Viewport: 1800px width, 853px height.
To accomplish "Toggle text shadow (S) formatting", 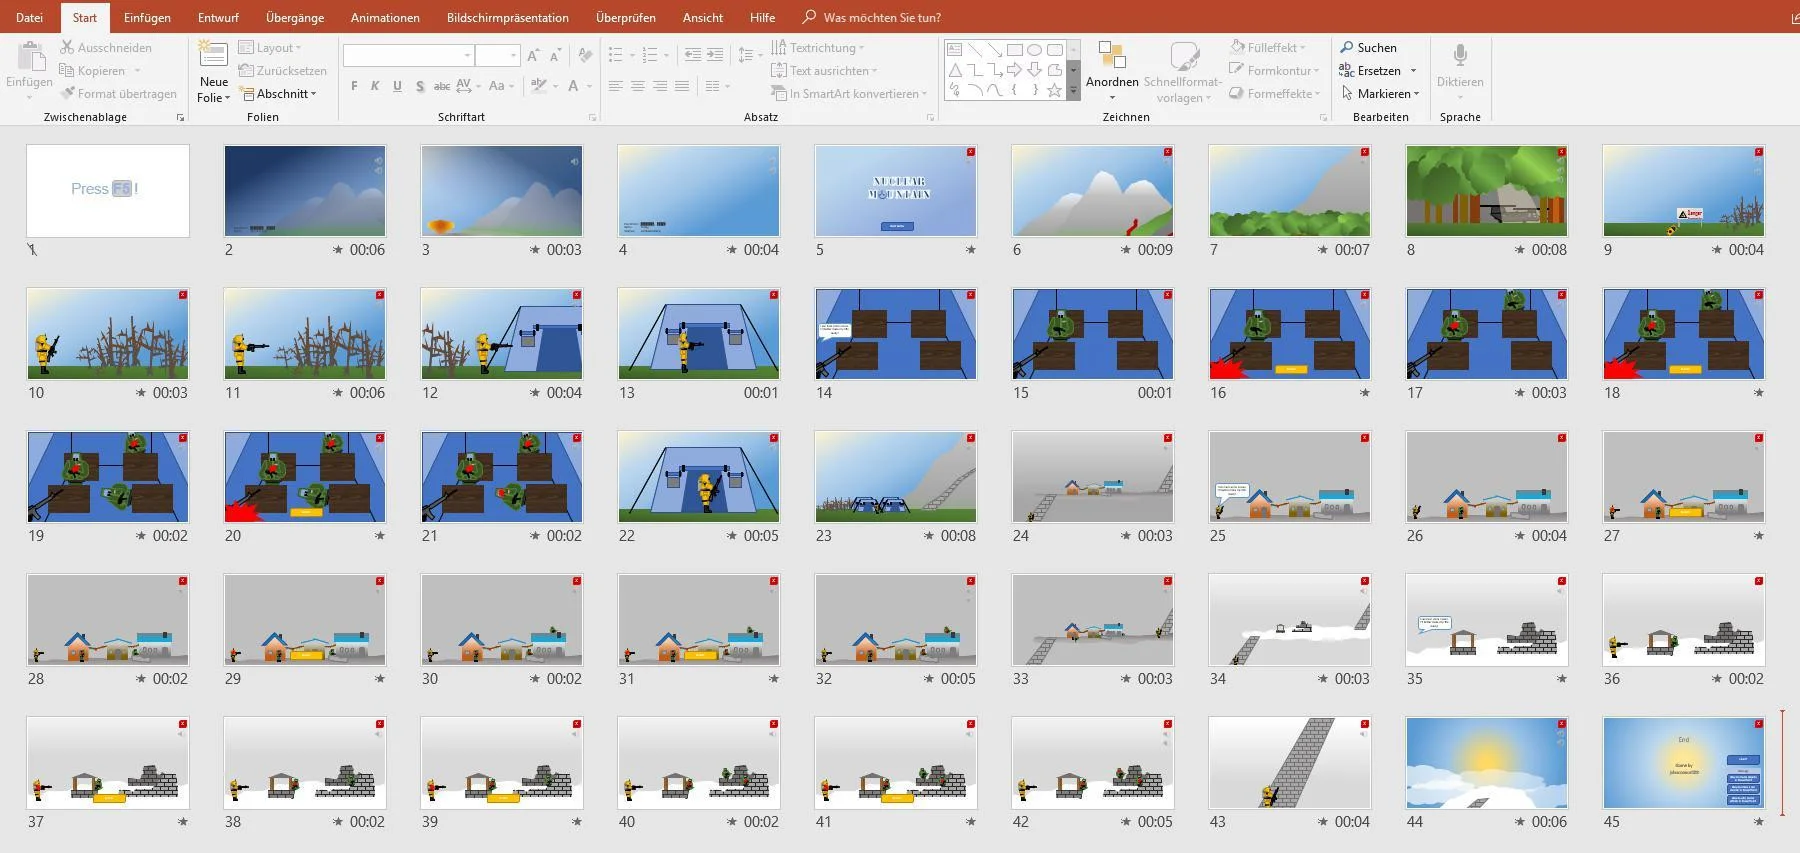I will [x=419, y=86].
